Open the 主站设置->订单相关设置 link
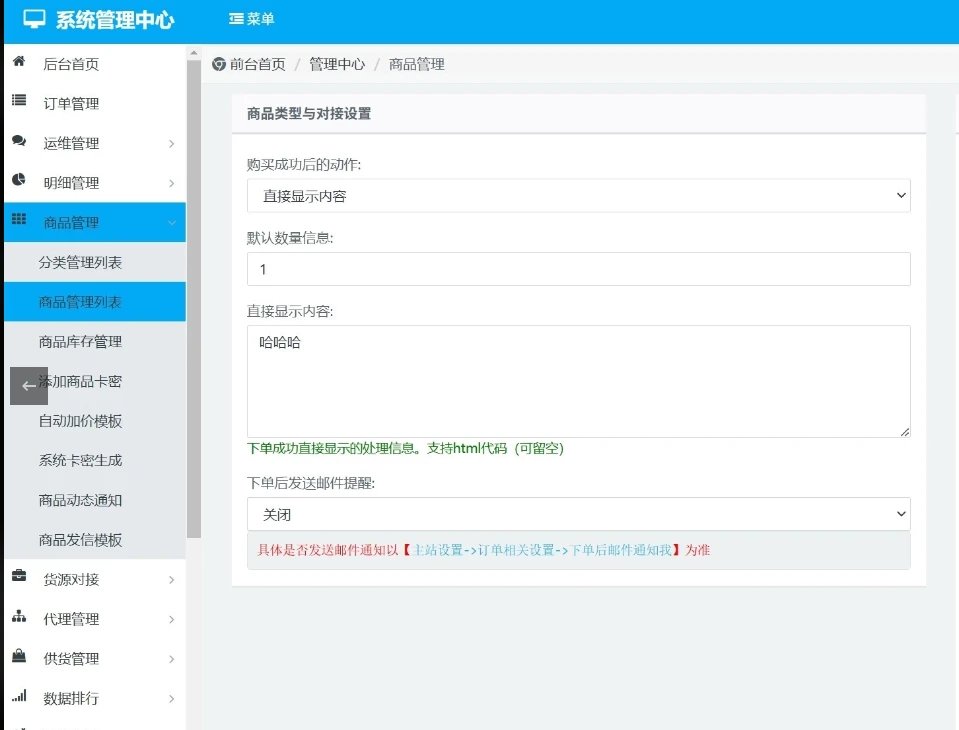Image resolution: width=959 pixels, height=730 pixels. point(541,550)
